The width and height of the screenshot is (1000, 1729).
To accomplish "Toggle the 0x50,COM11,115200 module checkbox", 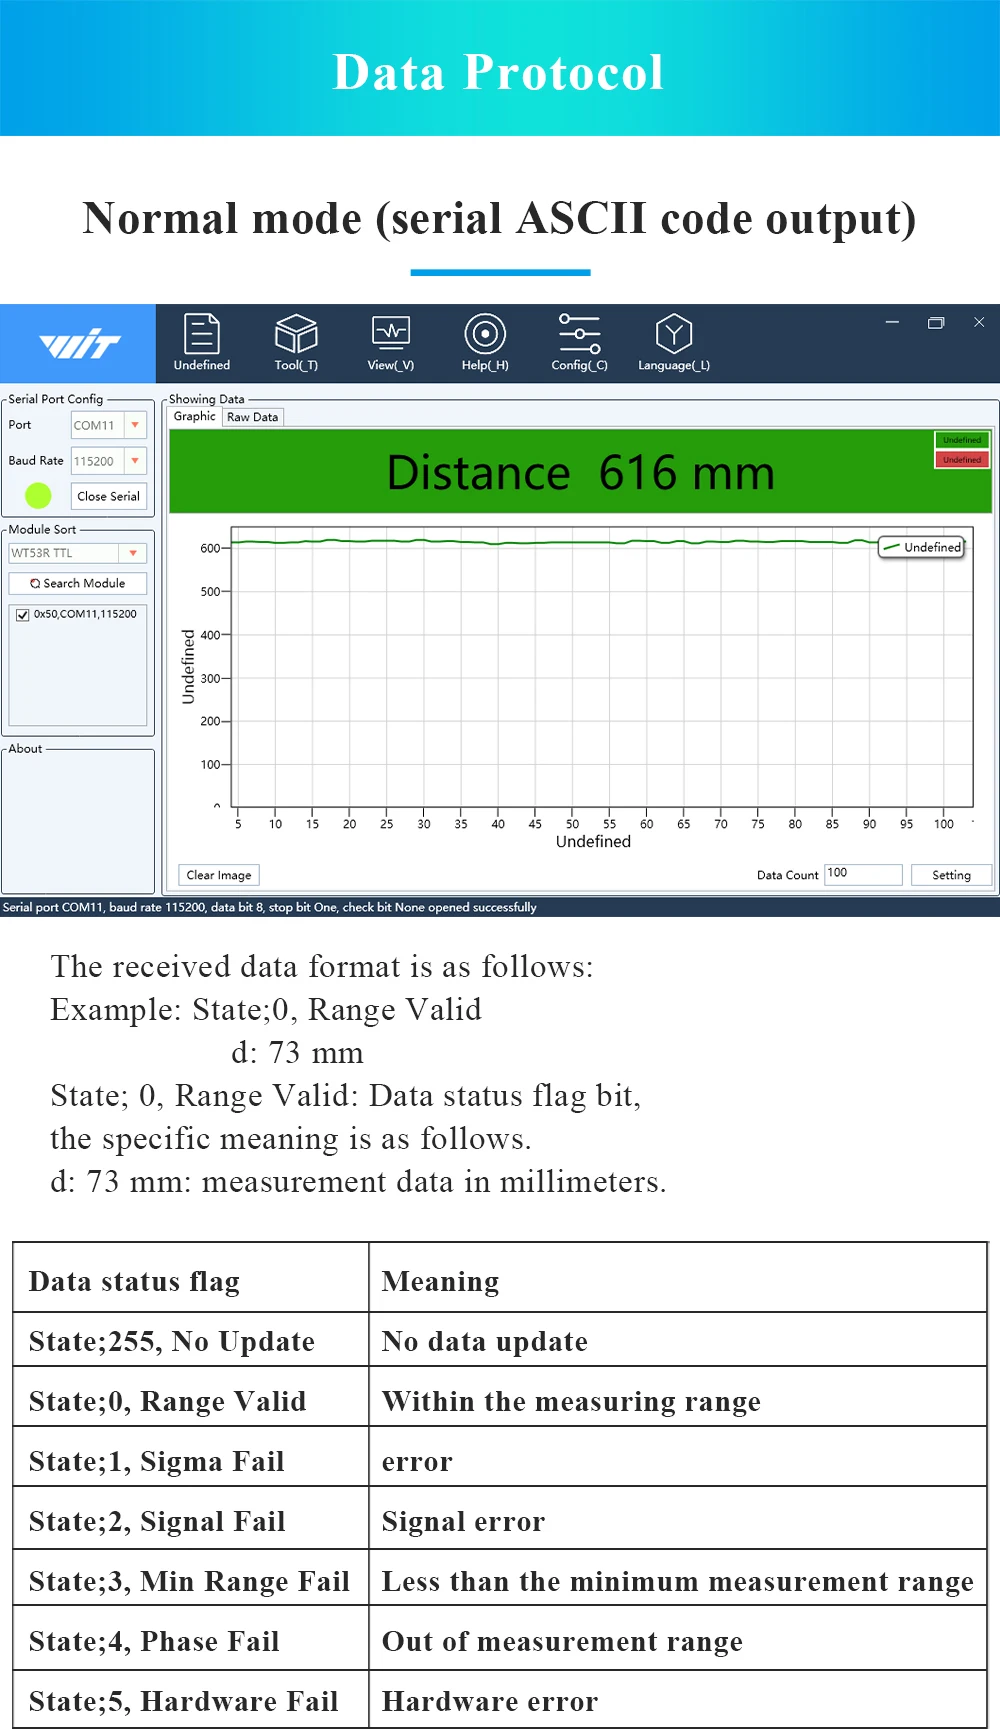I will tap(23, 615).
